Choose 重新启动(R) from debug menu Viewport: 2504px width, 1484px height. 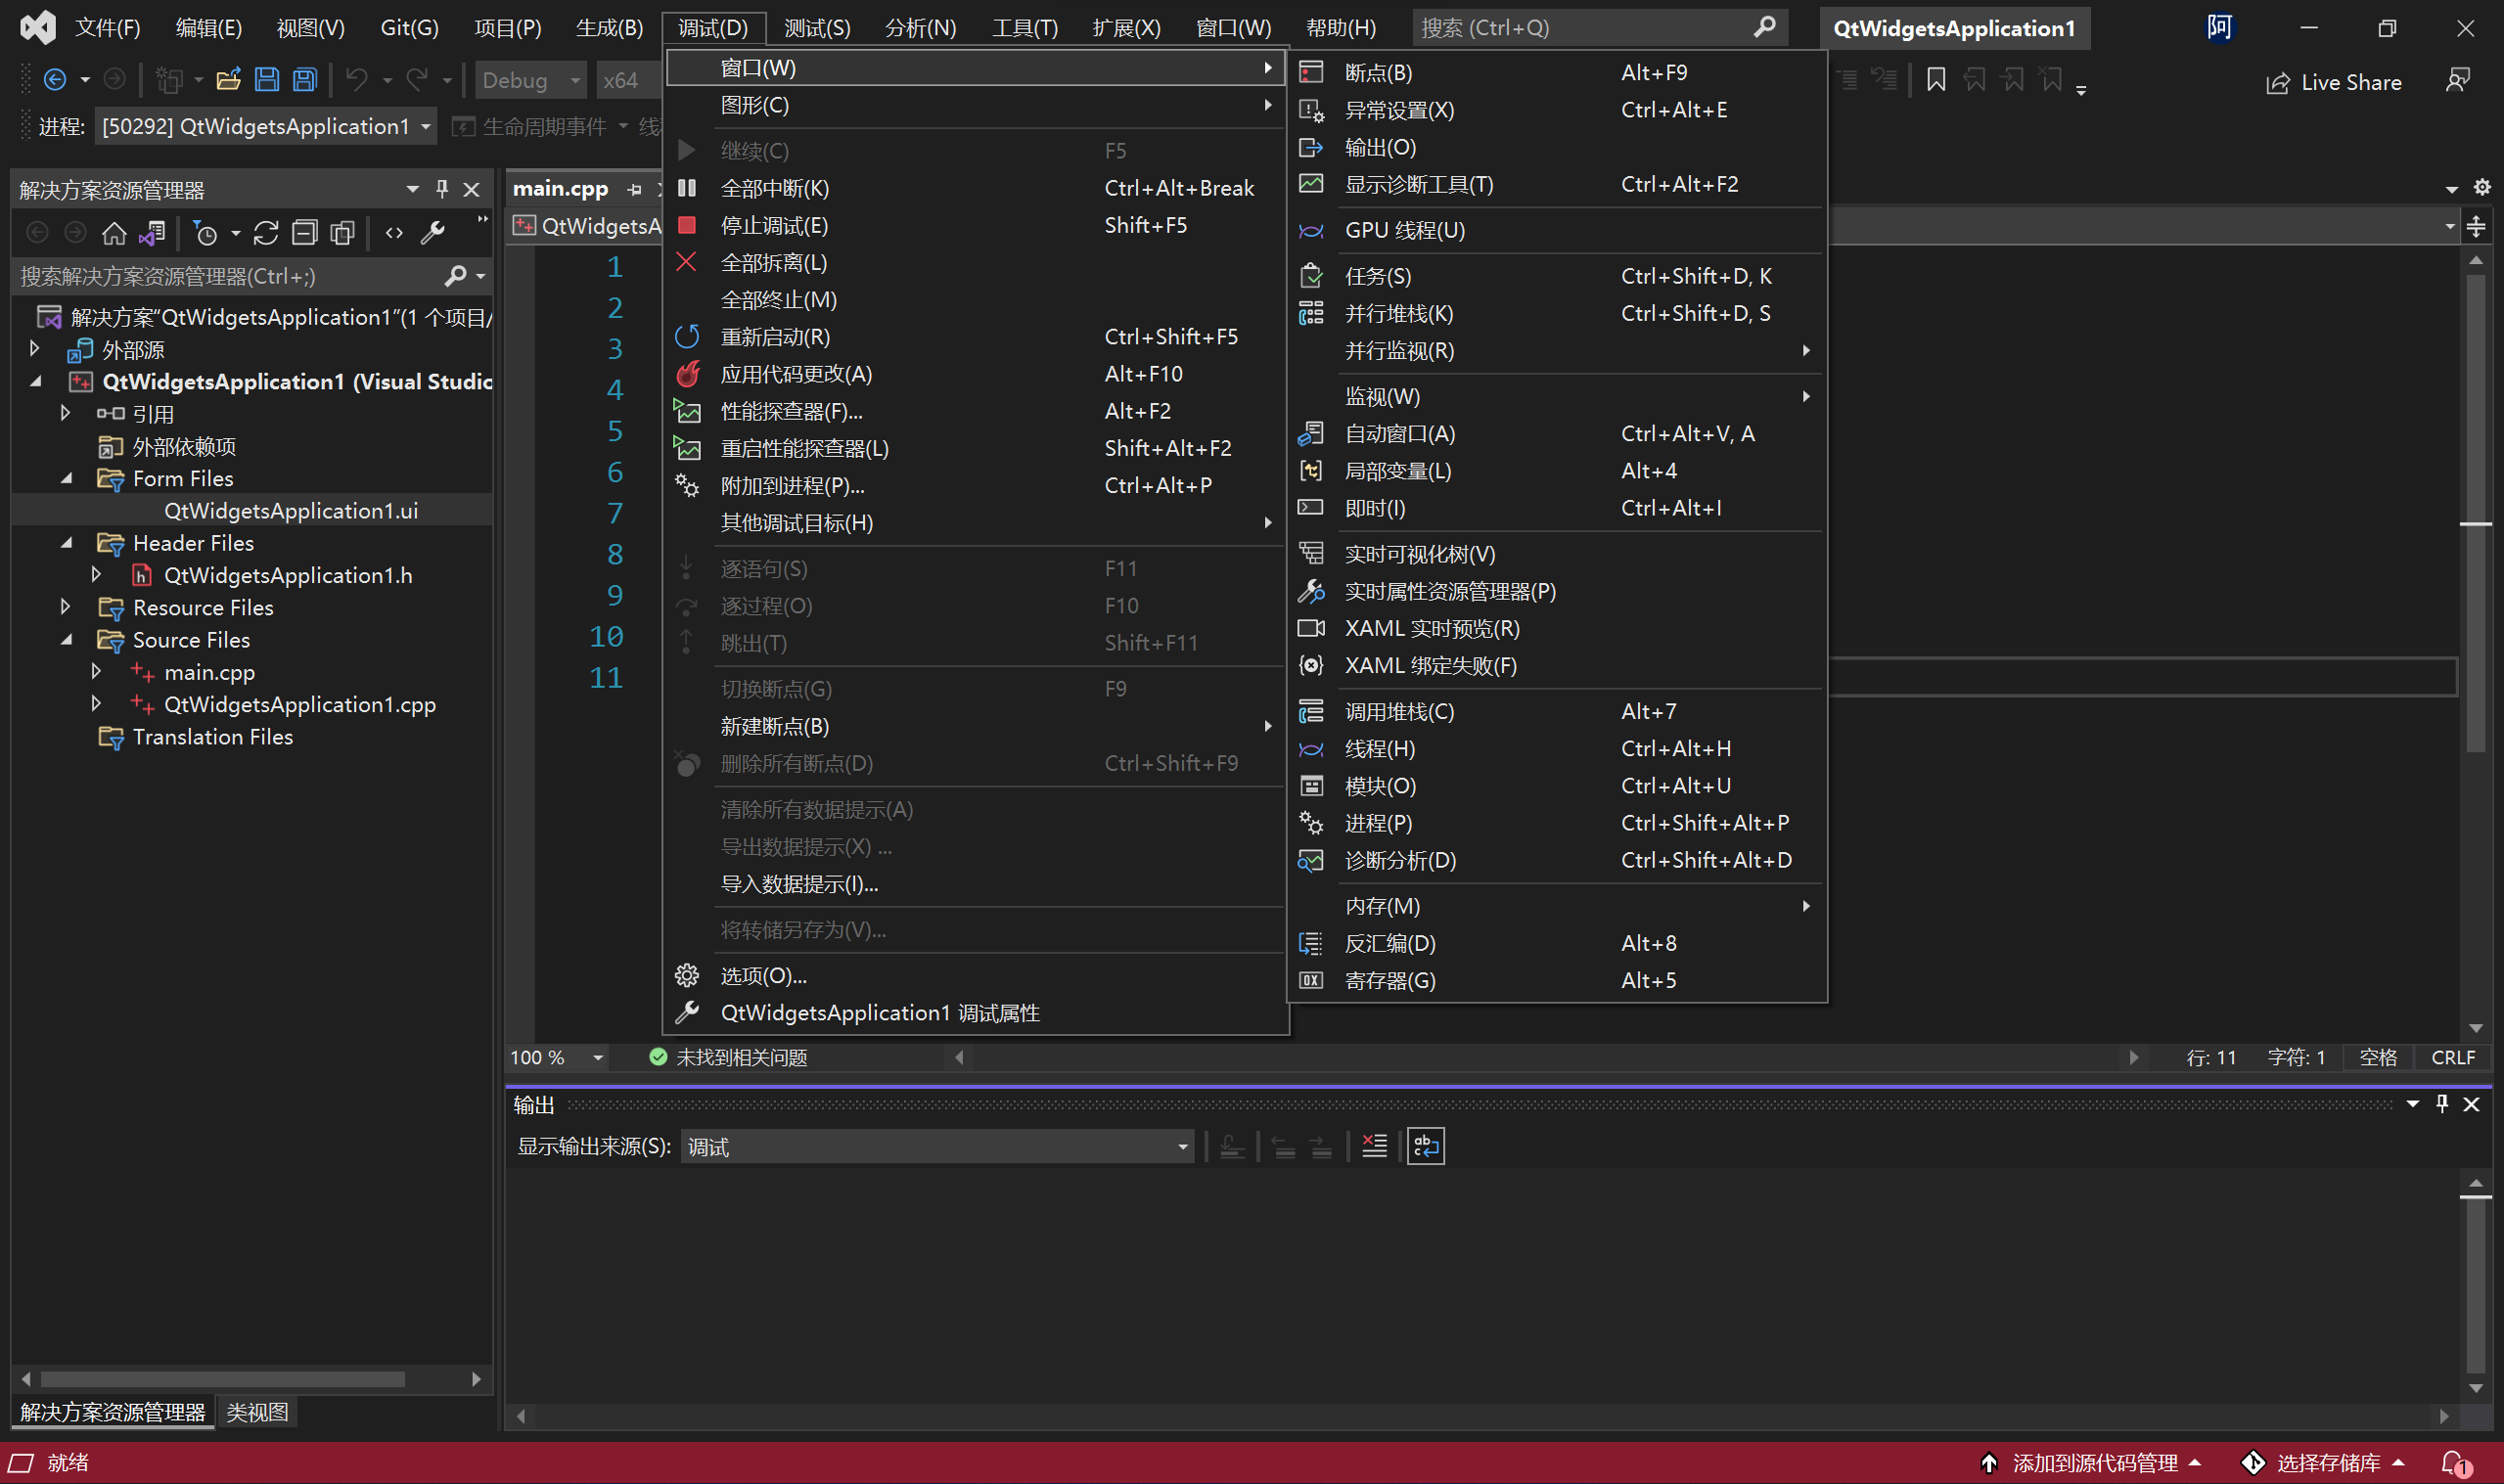coord(975,336)
